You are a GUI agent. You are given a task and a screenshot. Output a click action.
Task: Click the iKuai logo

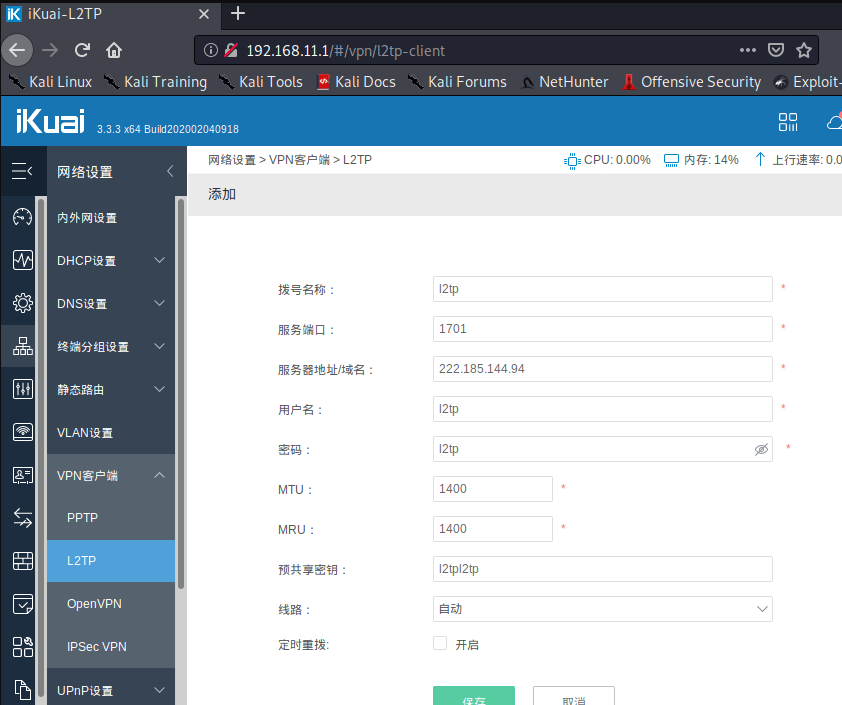(x=50, y=121)
